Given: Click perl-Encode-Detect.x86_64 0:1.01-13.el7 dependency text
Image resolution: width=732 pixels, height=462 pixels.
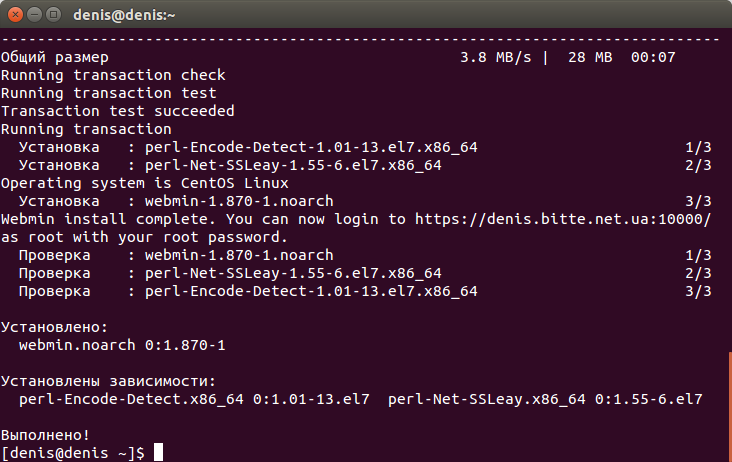Looking at the screenshot, I should tap(194, 399).
